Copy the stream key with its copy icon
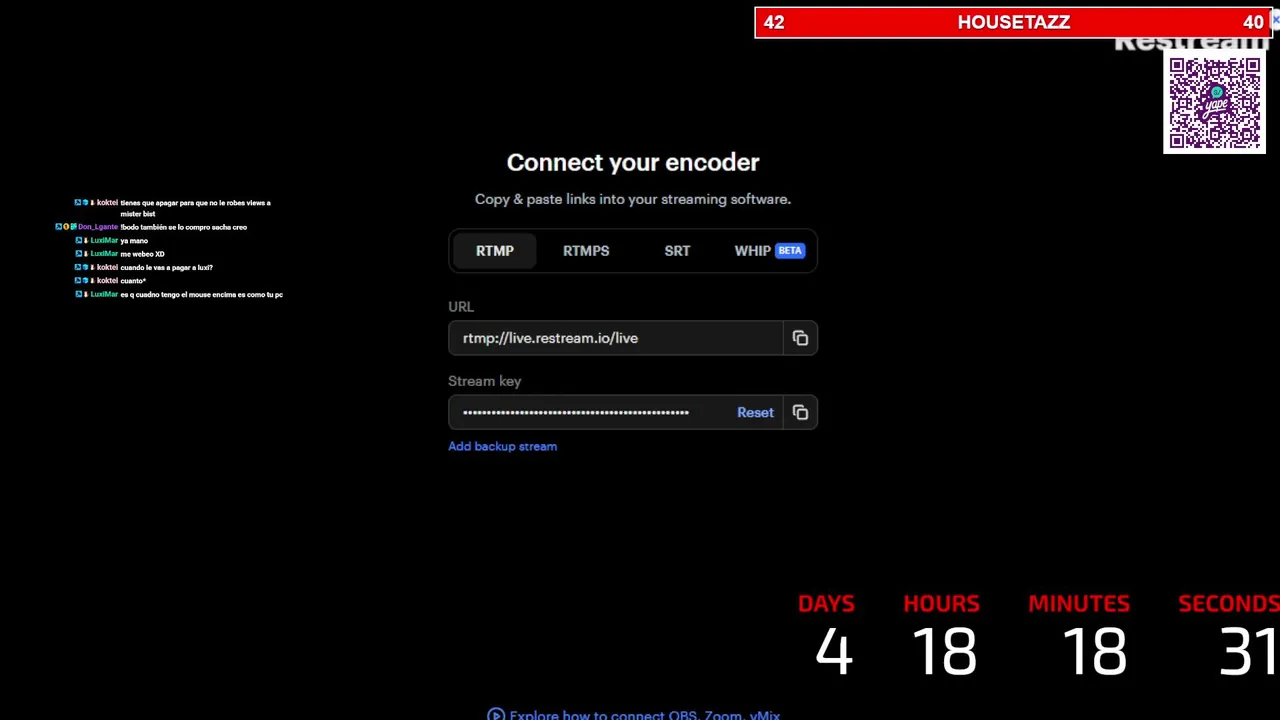The image size is (1280, 720). [800, 412]
